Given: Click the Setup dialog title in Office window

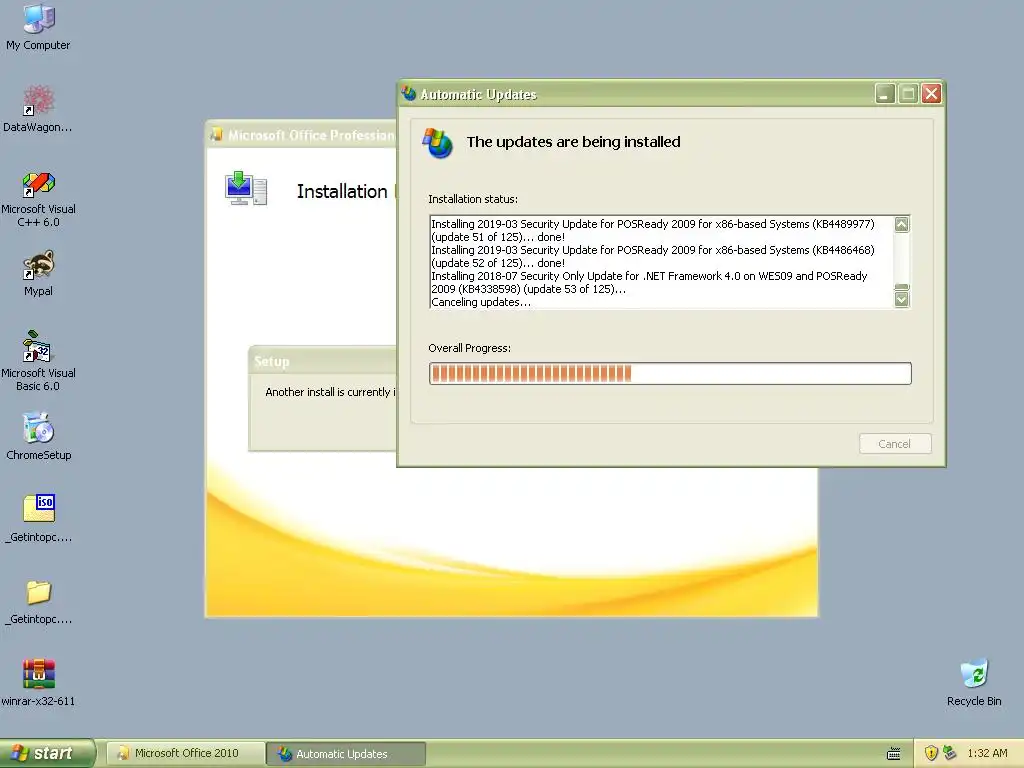Looking at the screenshot, I should pyautogui.click(x=272, y=361).
